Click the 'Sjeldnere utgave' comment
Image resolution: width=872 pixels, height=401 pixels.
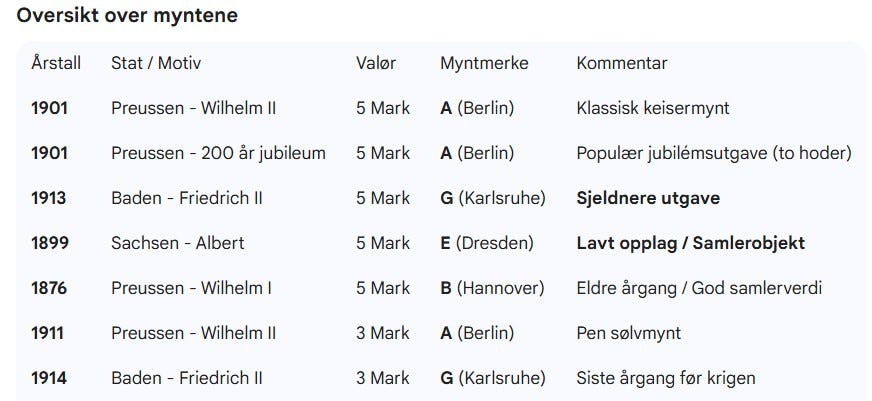(648, 198)
